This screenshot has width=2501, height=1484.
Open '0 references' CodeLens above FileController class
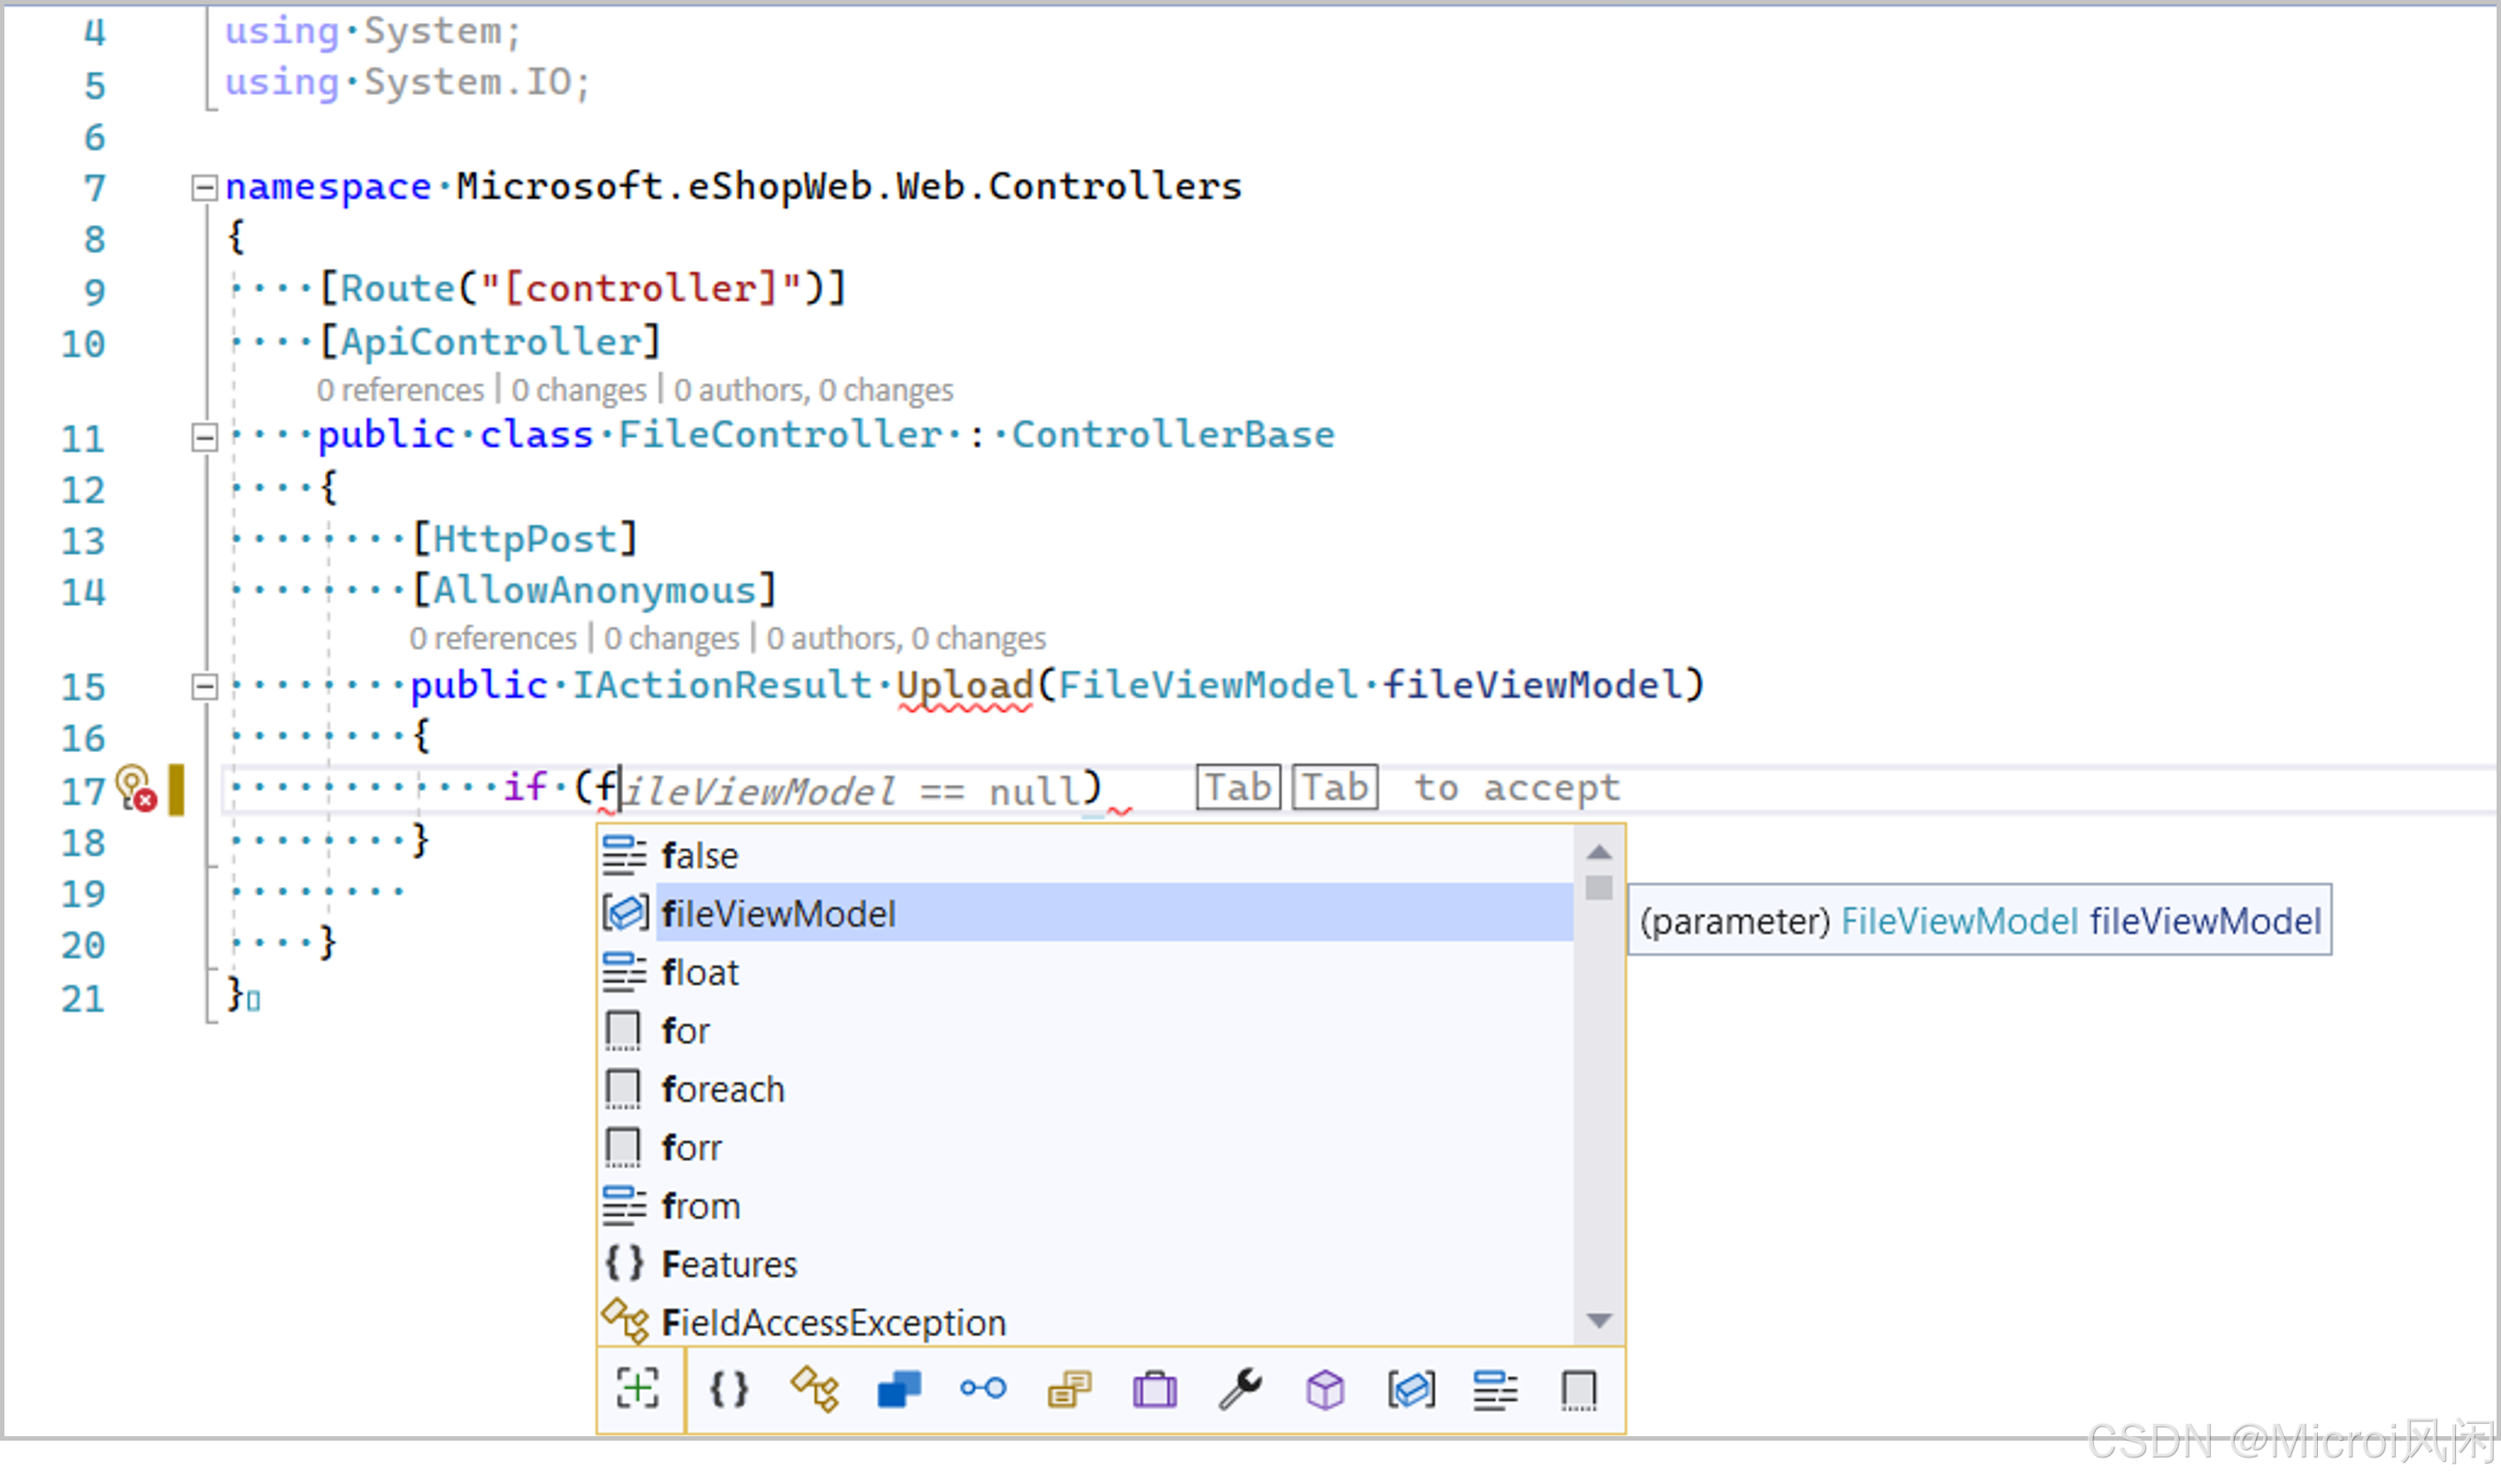pyautogui.click(x=400, y=390)
